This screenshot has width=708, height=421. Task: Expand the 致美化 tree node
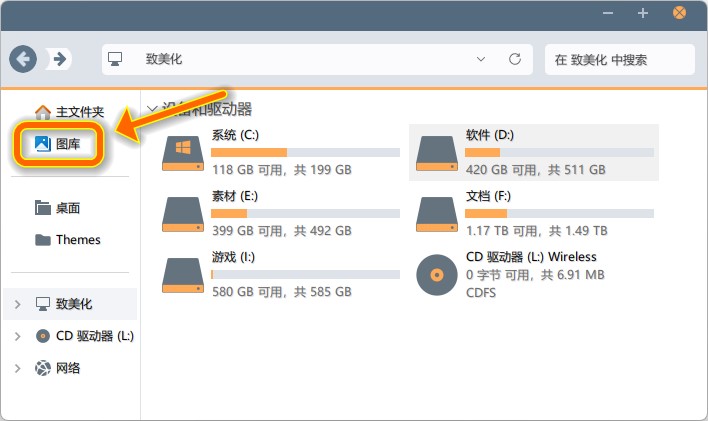(18, 304)
